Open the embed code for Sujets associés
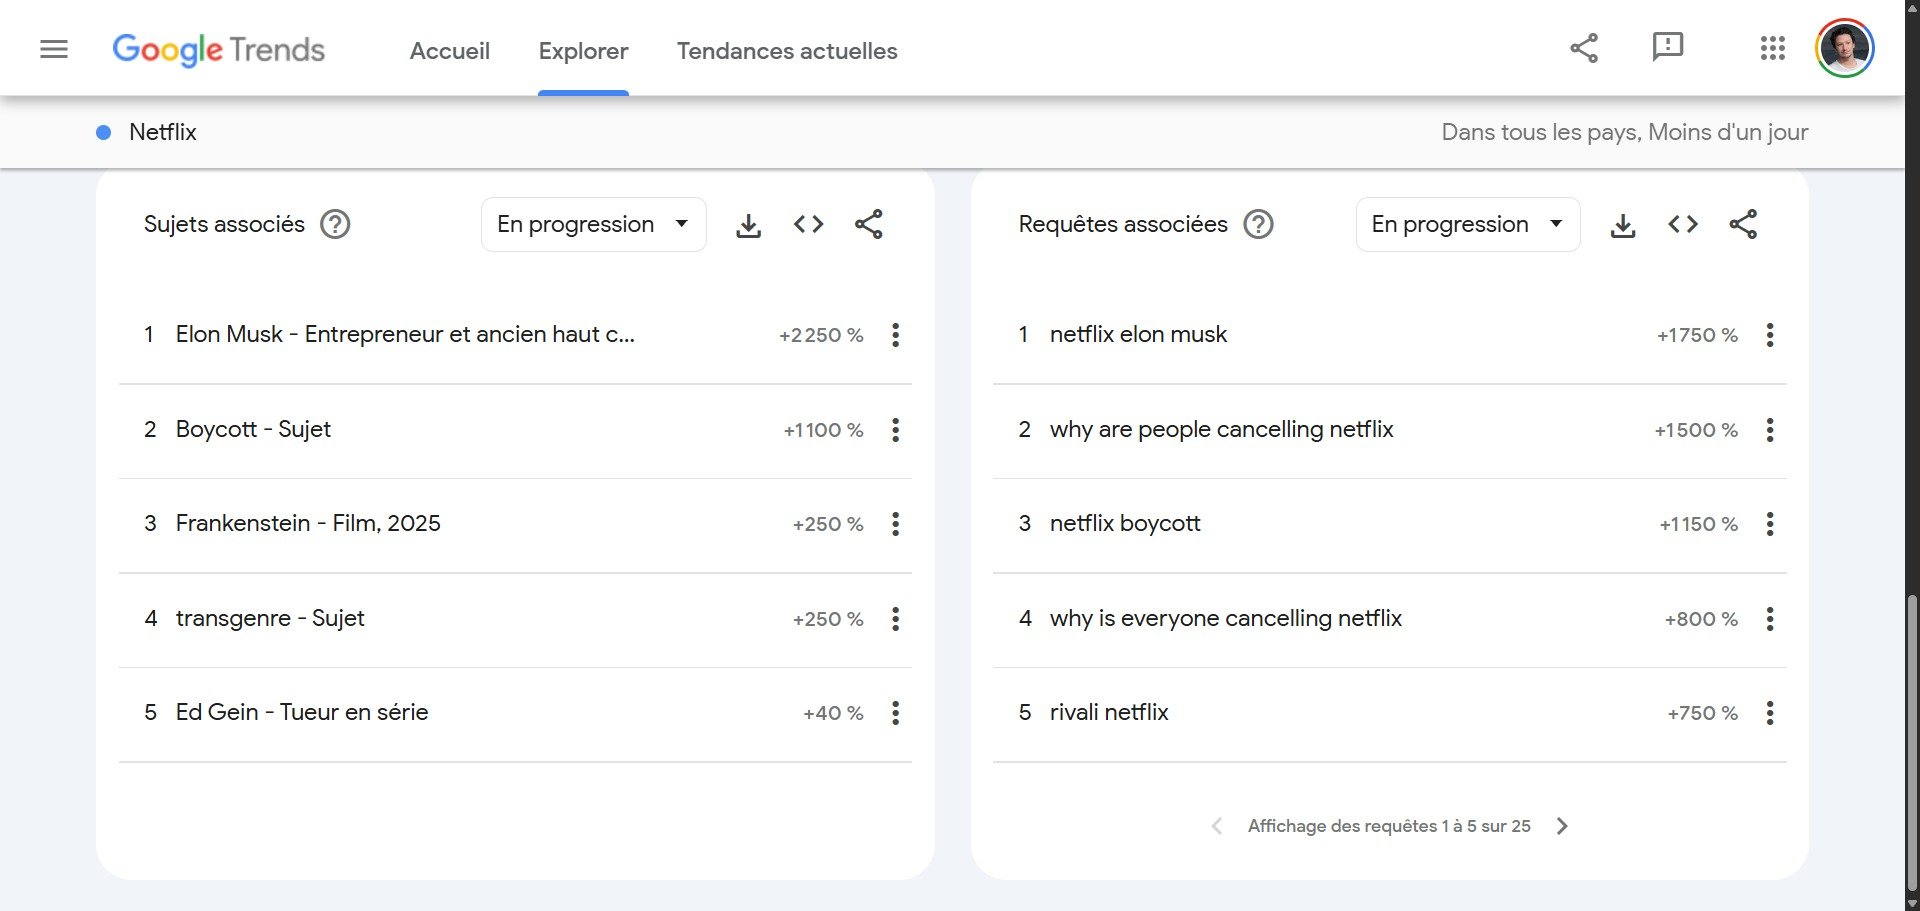Viewport: 1920px width, 911px height. coord(808,224)
